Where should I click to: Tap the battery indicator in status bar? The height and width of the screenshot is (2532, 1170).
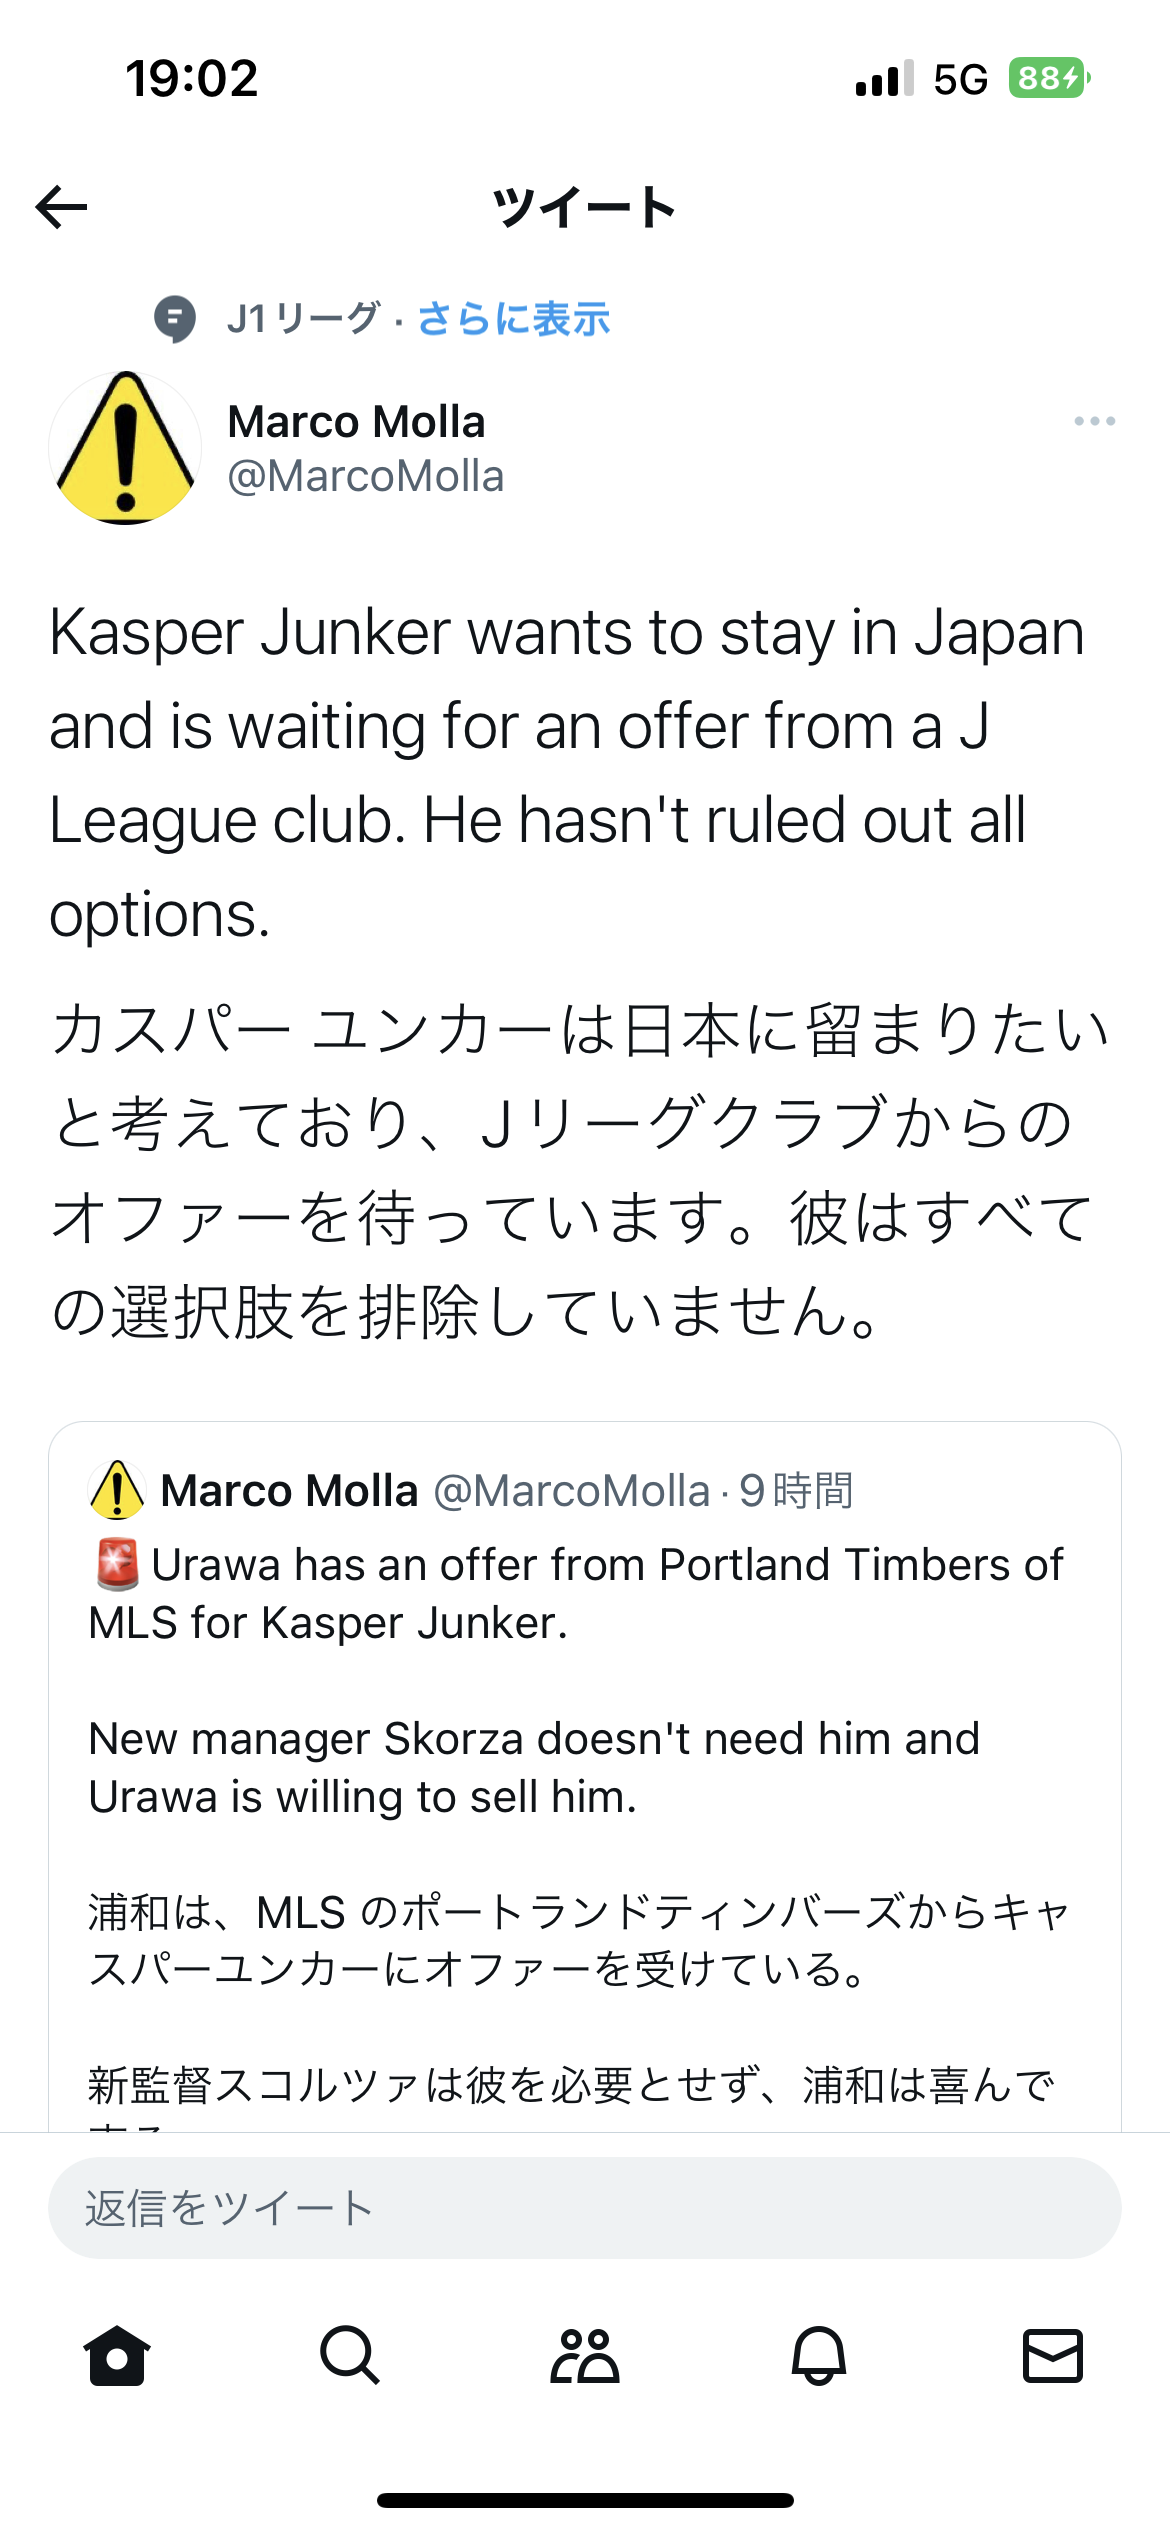point(1048,78)
